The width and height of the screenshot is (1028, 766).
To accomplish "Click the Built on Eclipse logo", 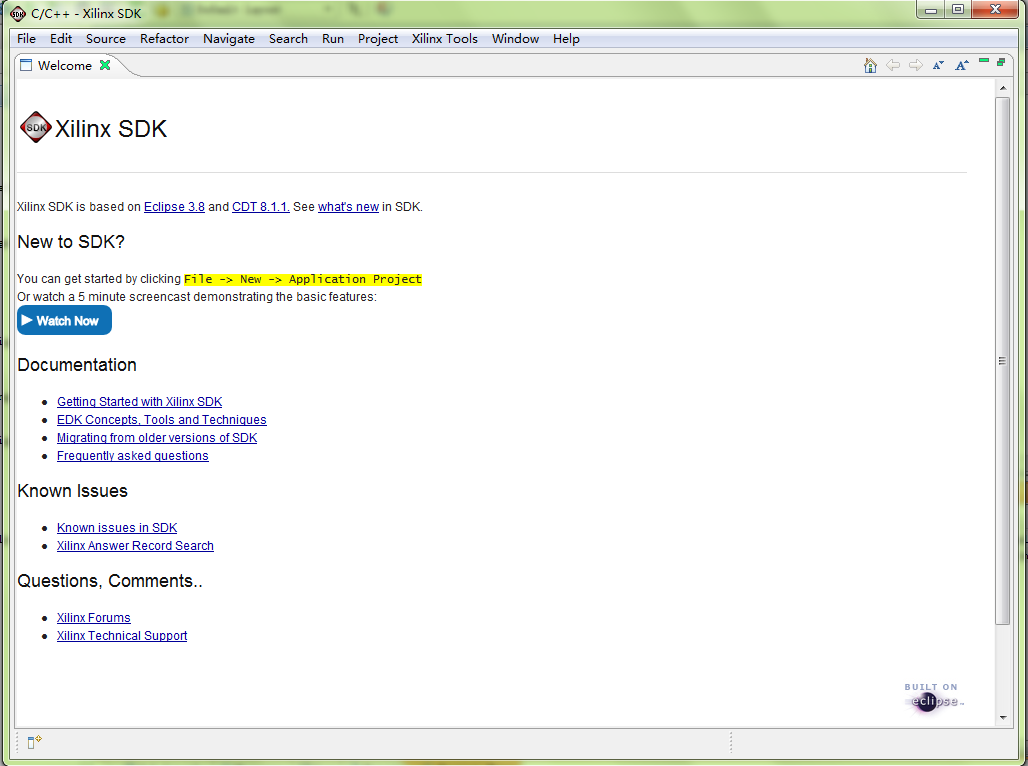I will point(933,696).
